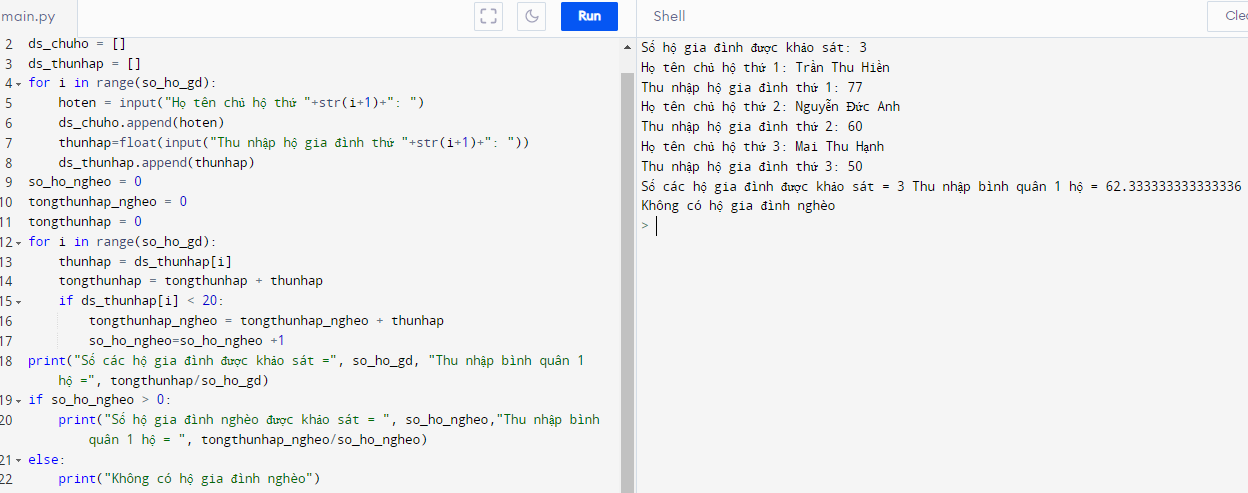Fold the if so_ho_ngheo block at line 19
This screenshot has width=1248, height=493.
(x=18, y=400)
